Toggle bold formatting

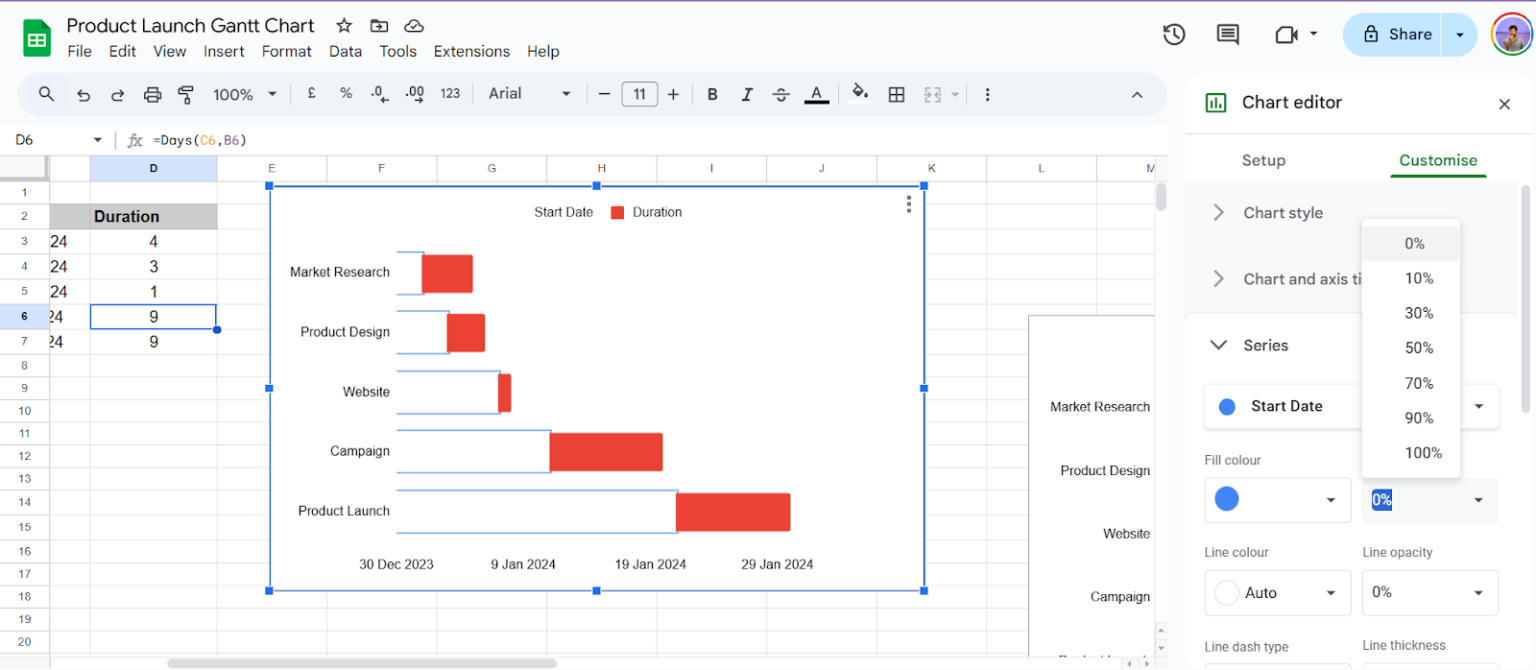pyautogui.click(x=712, y=93)
